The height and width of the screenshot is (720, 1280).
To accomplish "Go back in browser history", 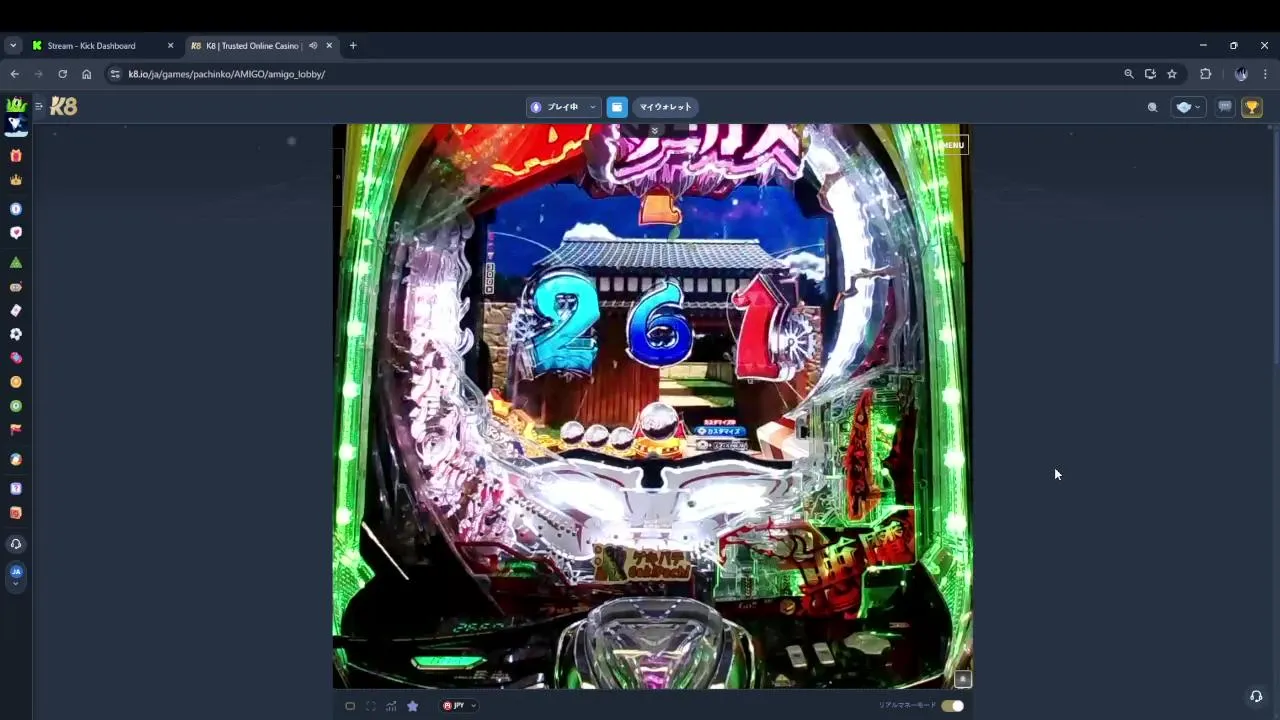I will tap(14, 74).
